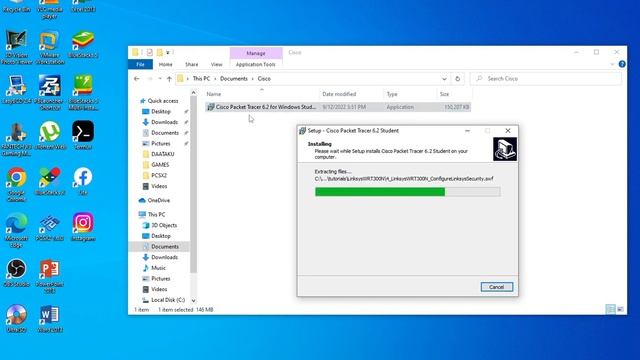Click navigation pane scrollbar up arrow
The height and width of the screenshot is (360, 640).
(193, 93)
